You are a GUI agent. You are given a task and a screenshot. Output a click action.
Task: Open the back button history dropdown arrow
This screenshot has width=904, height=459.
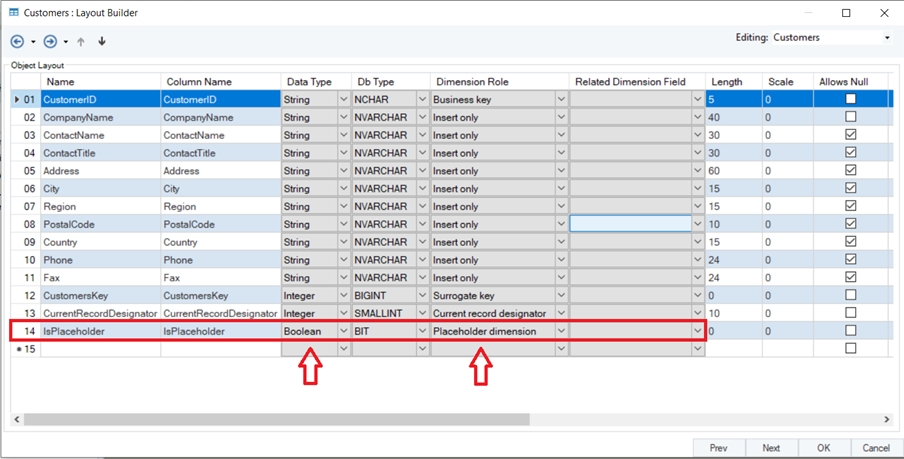click(x=33, y=42)
